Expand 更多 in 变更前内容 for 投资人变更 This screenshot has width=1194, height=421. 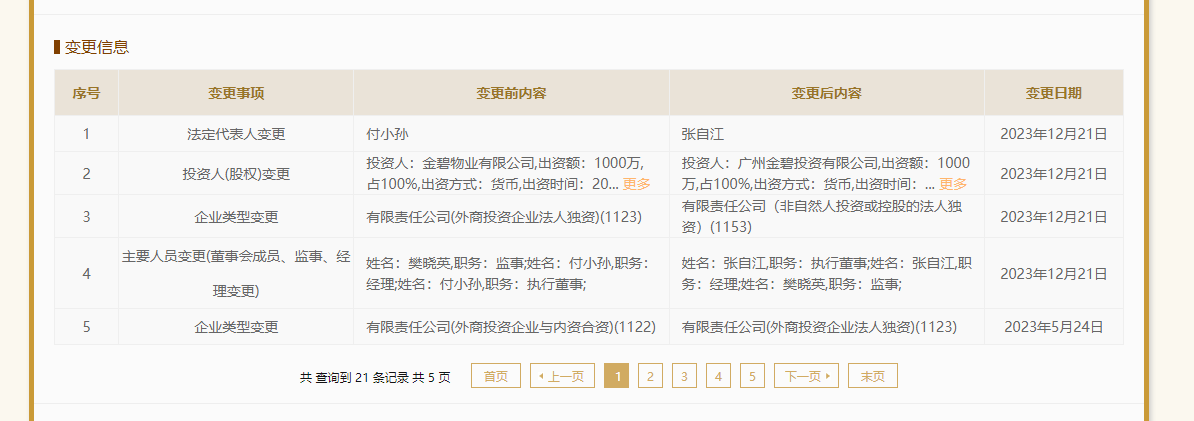tap(636, 184)
